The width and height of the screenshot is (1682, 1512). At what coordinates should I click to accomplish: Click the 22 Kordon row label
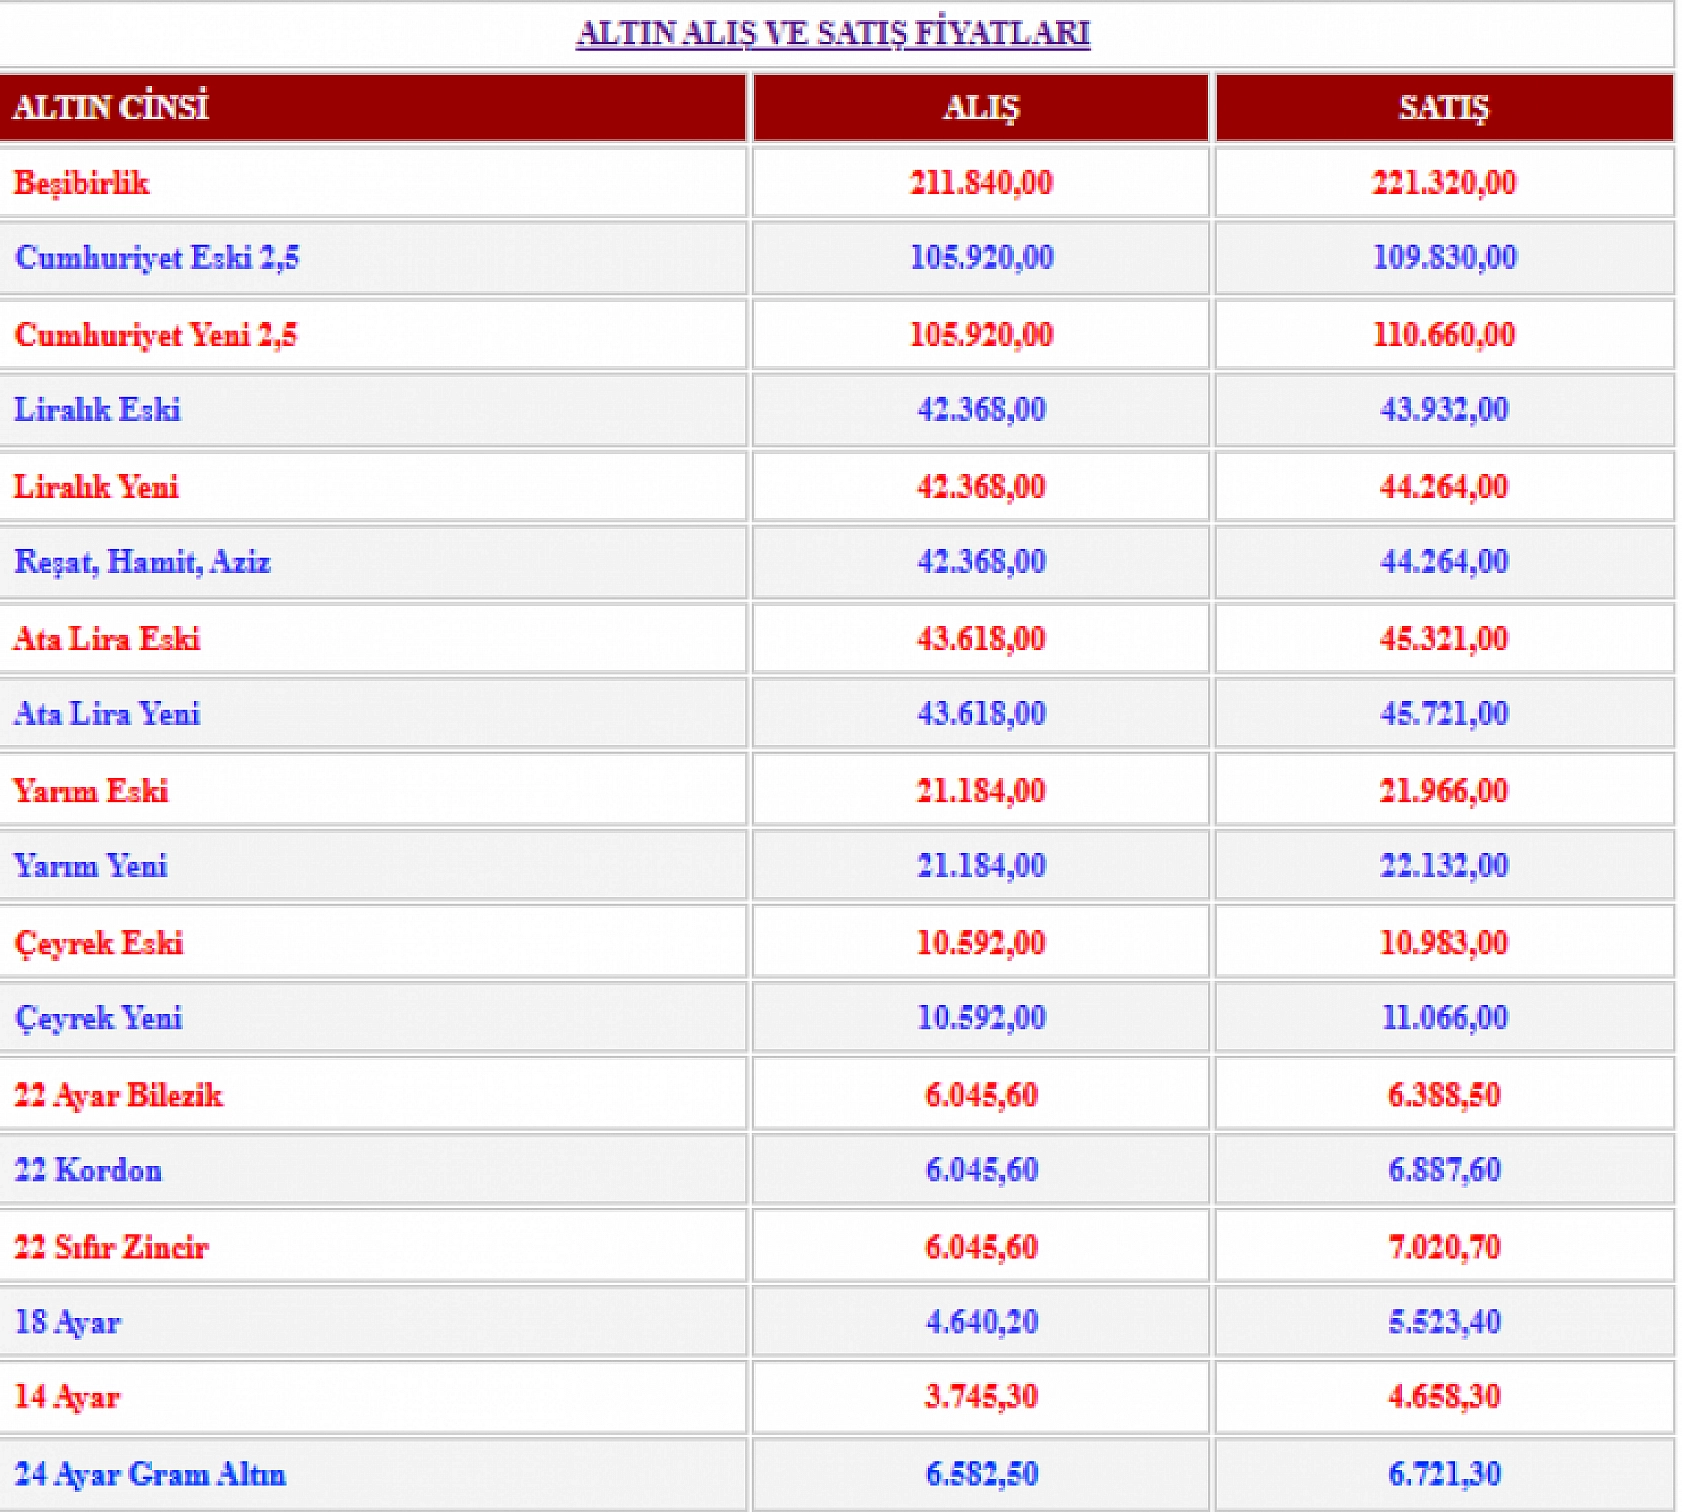click(88, 1170)
